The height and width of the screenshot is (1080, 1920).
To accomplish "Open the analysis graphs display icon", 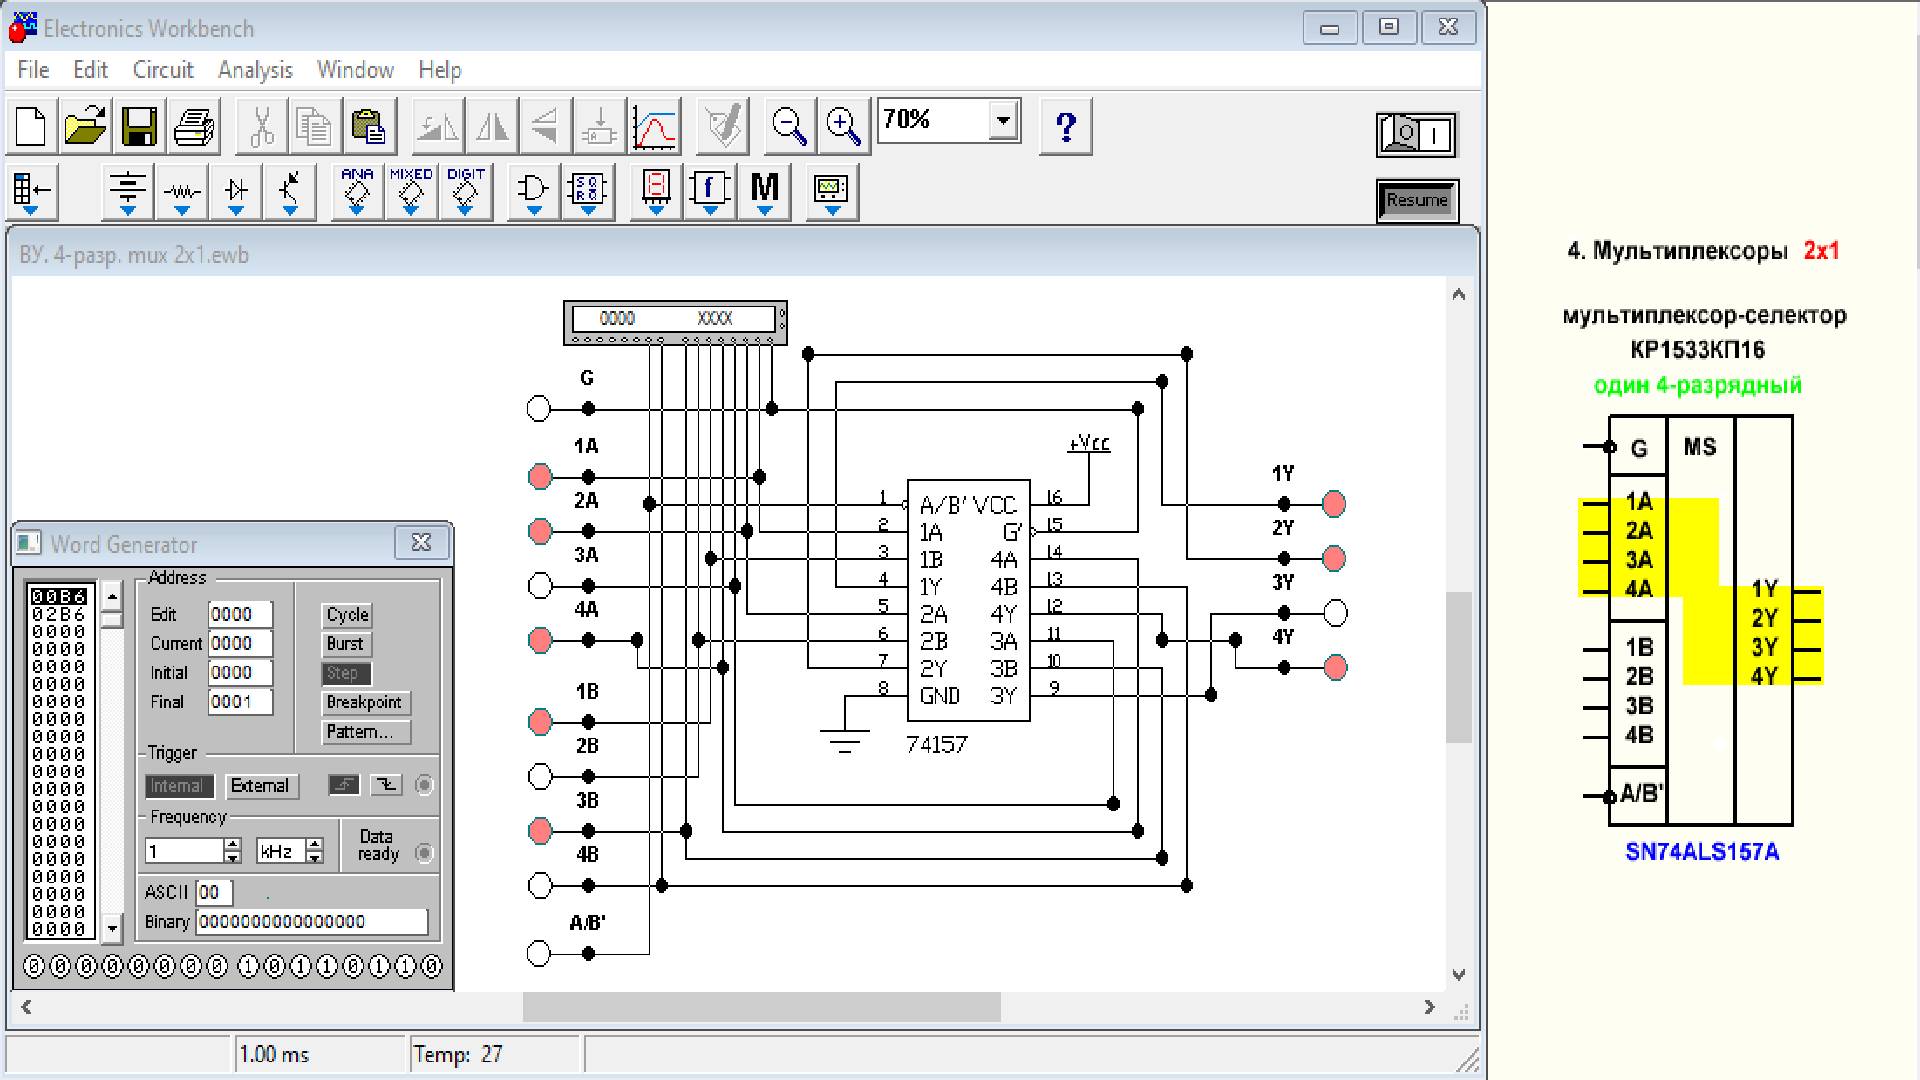I will pos(656,127).
